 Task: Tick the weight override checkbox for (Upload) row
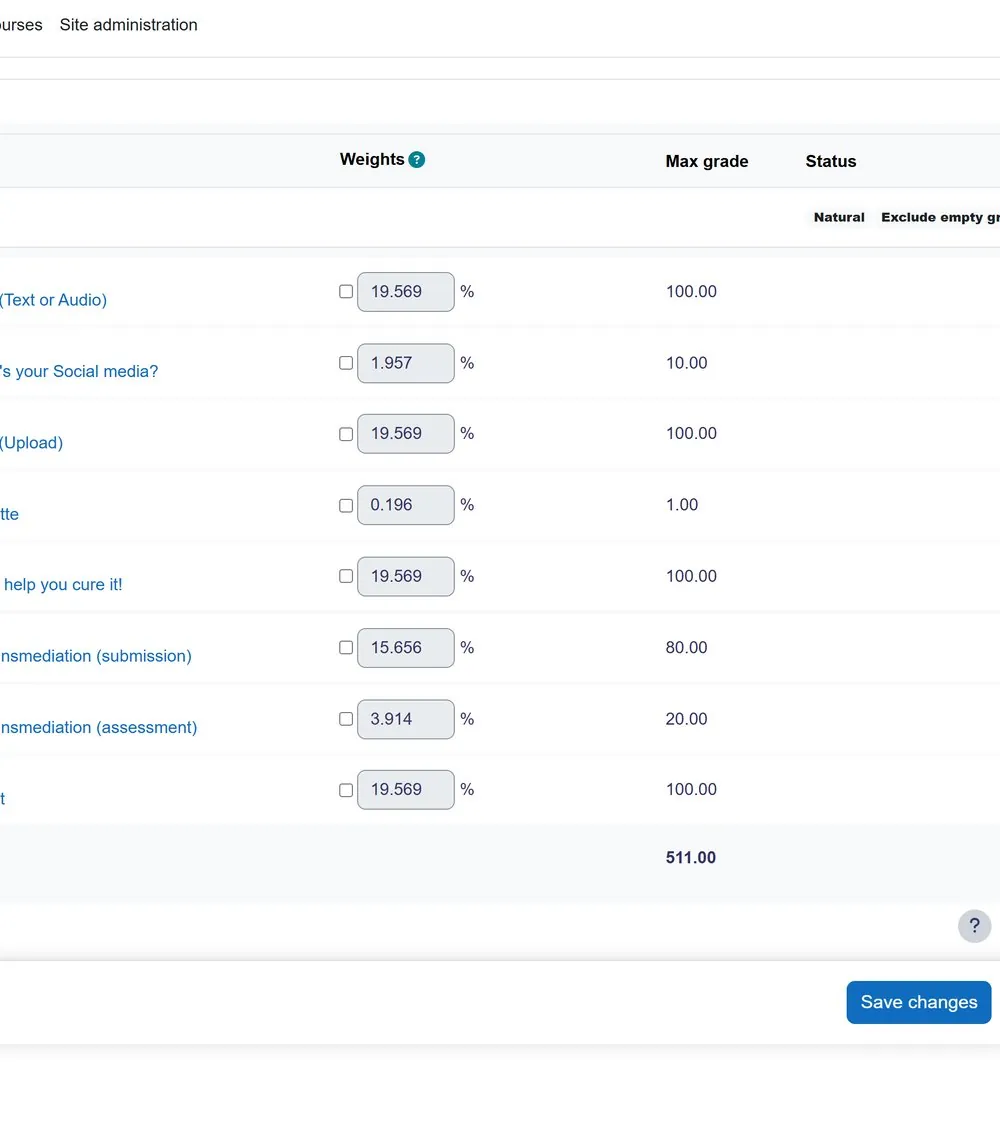pos(346,434)
